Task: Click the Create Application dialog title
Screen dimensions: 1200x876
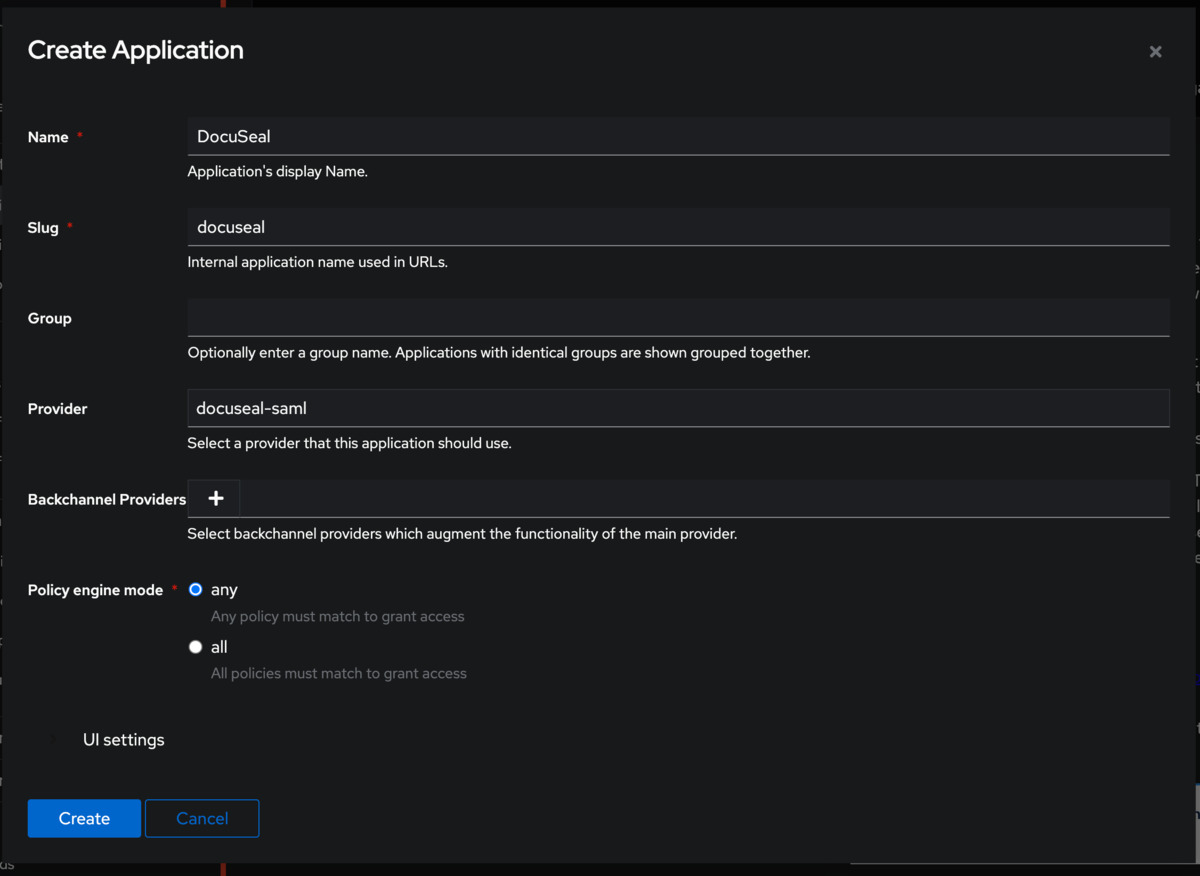Action: [x=136, y=50]
